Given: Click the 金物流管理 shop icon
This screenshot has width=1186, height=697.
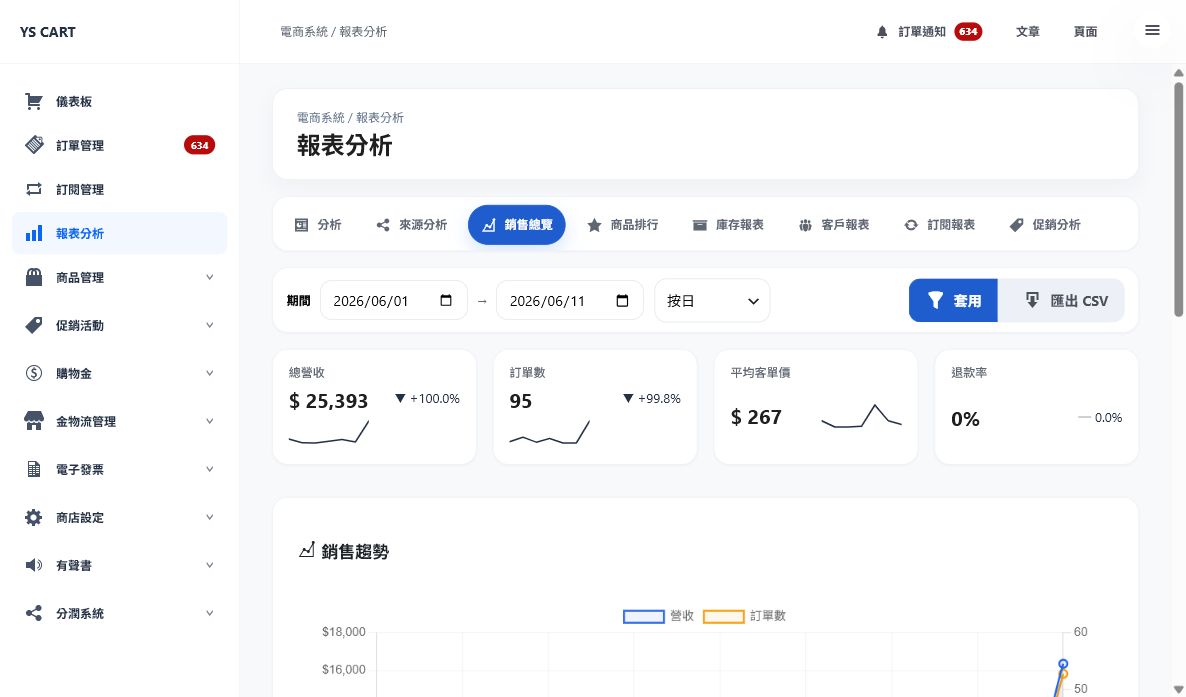Looking at the screenshot, I should pos(34,421).
